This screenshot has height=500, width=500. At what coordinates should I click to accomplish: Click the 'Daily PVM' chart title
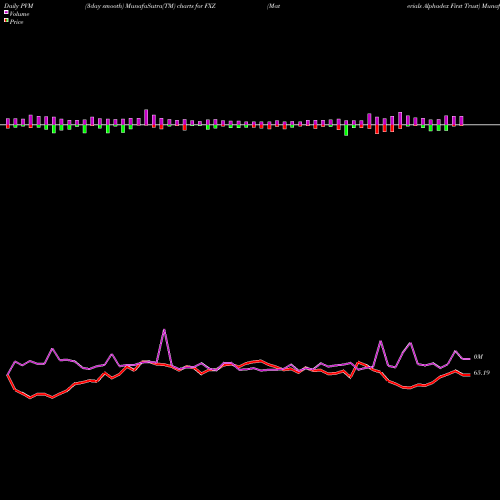point(19,6)
